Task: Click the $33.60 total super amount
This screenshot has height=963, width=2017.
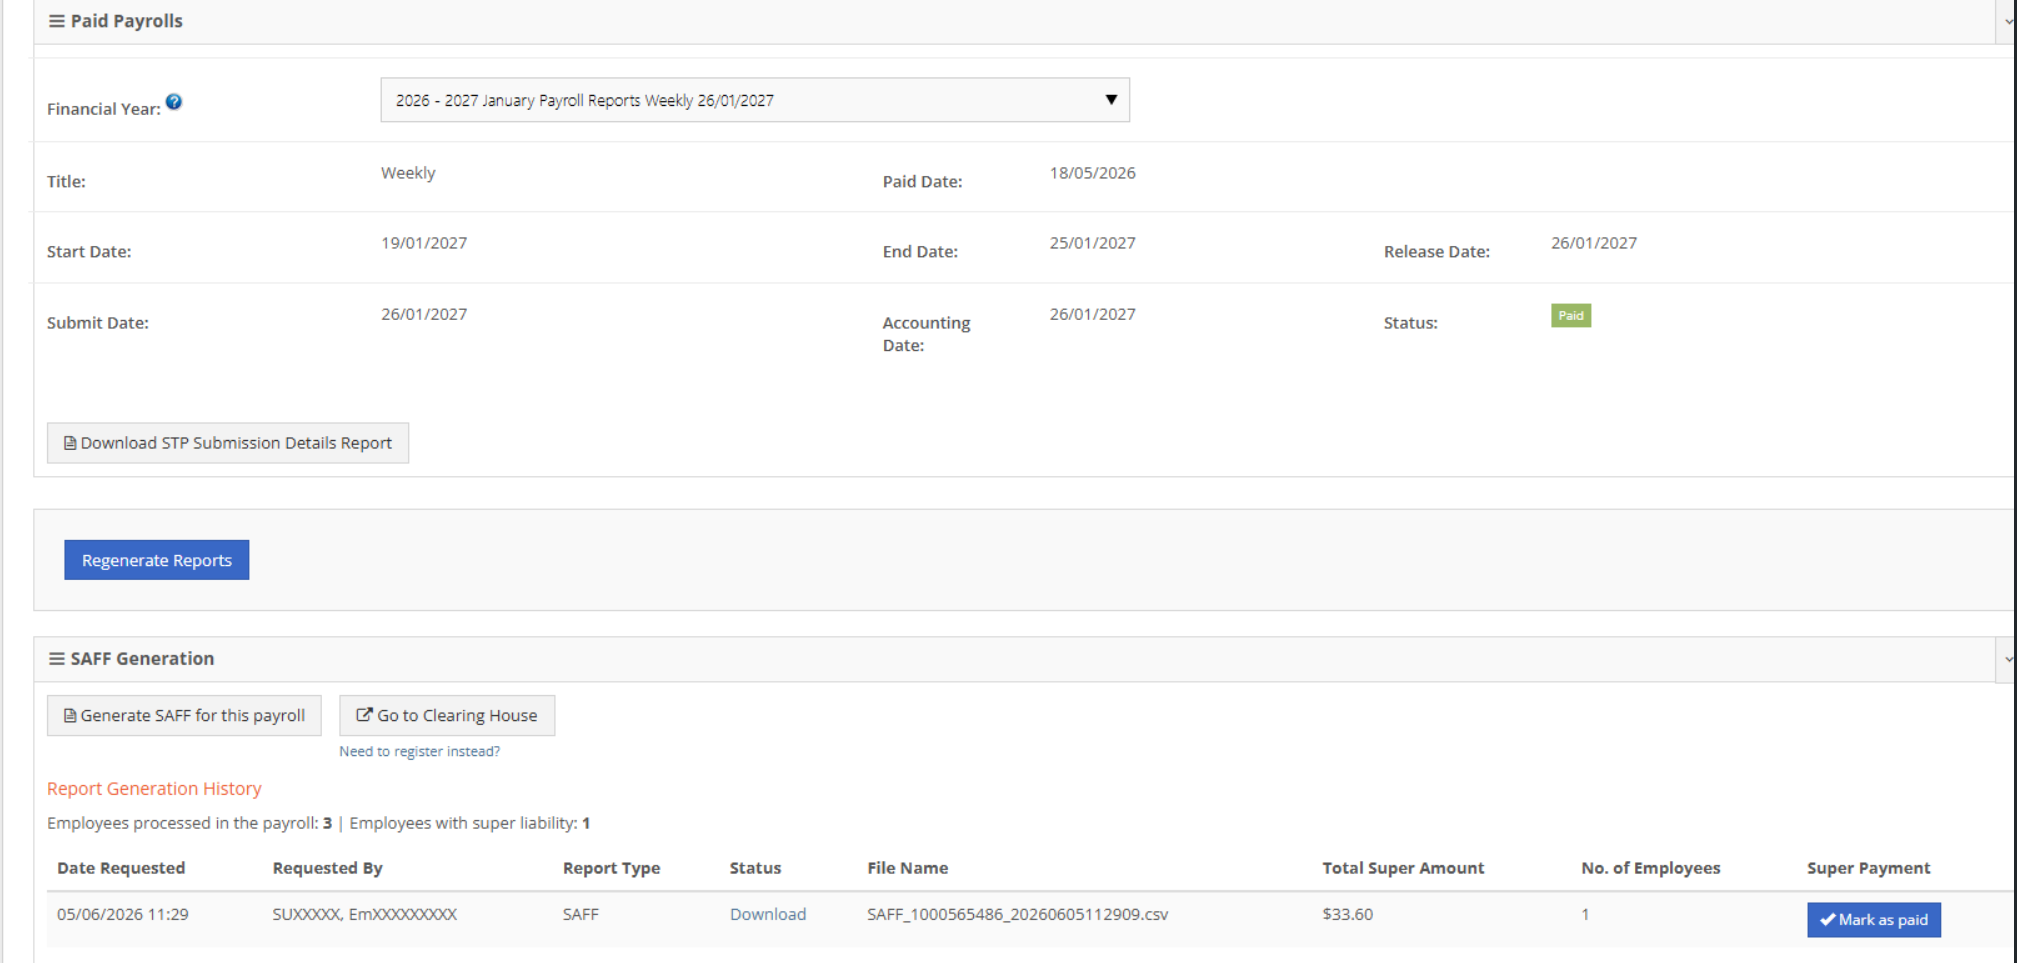Action: point(1348,914)
